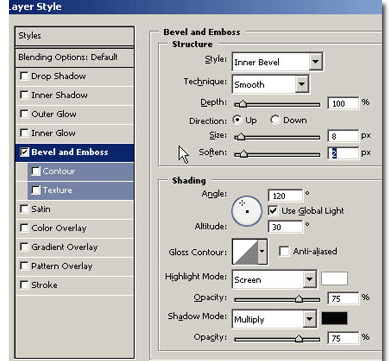Click the Highlight Opacity value field

click(343, 298)
